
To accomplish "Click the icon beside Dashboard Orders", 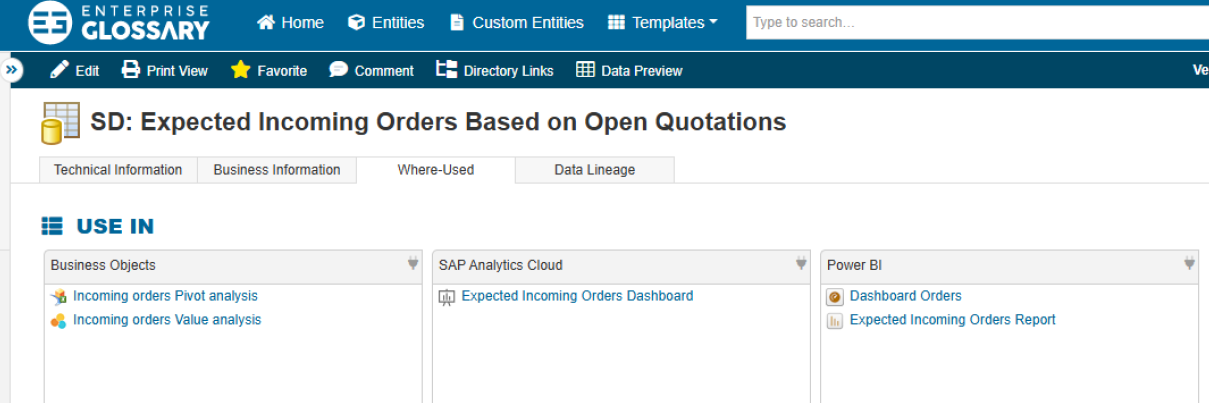I will point(835,297).
